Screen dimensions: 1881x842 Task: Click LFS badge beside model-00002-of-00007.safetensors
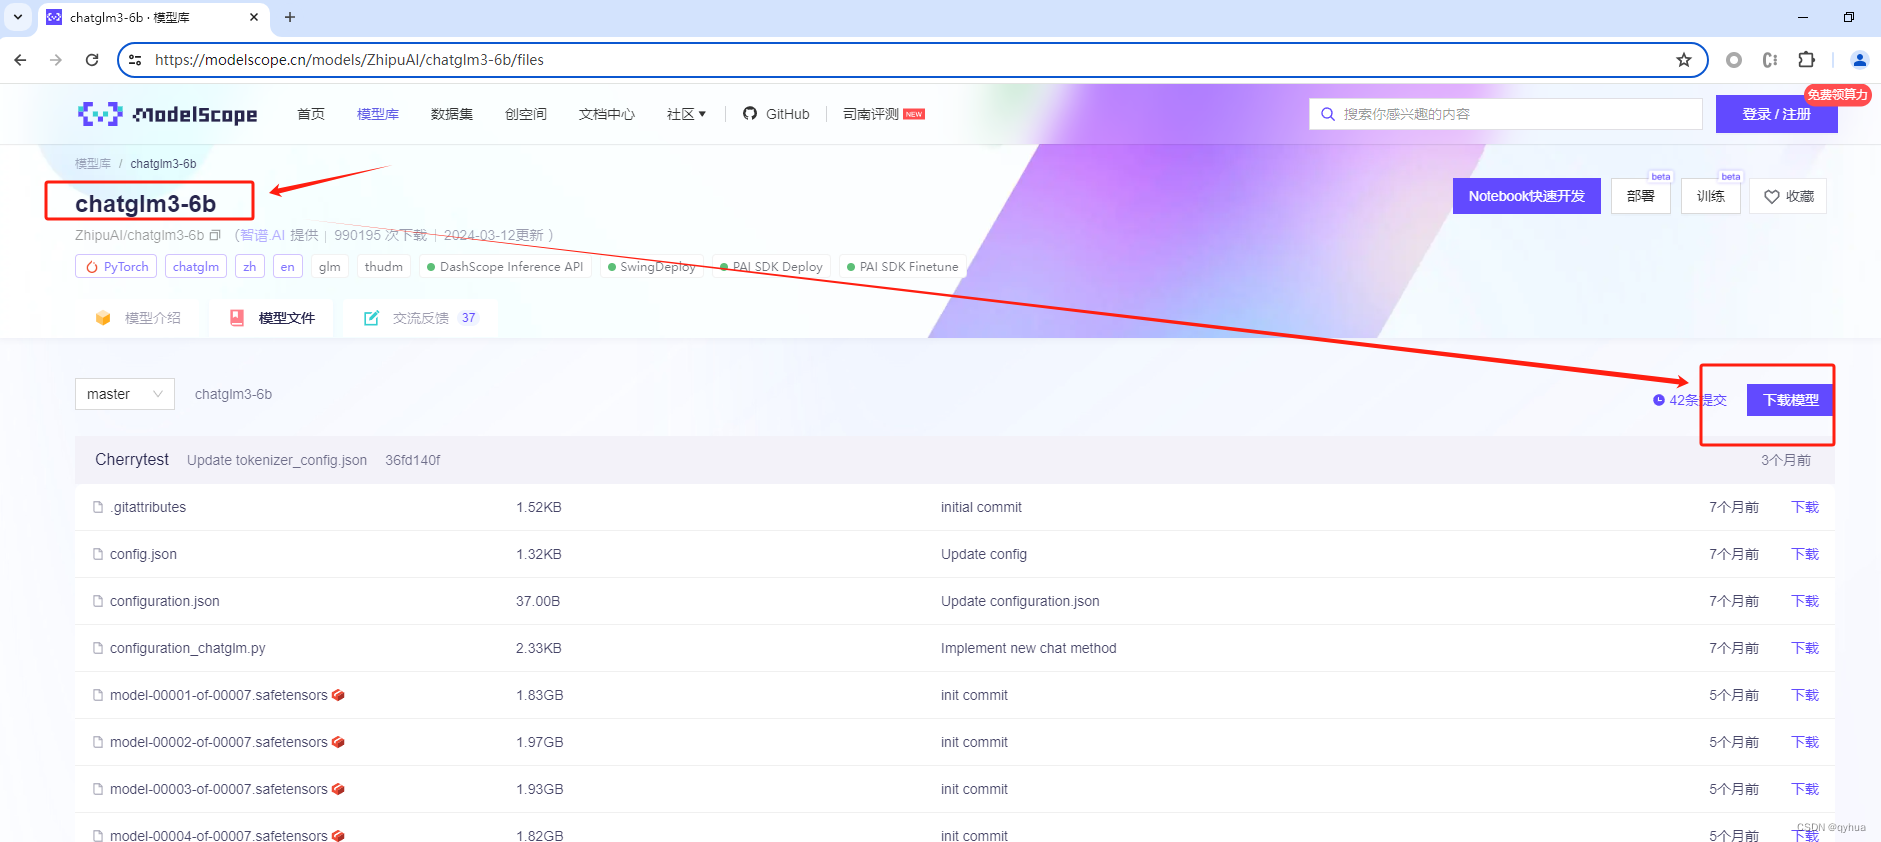[338, 742]
